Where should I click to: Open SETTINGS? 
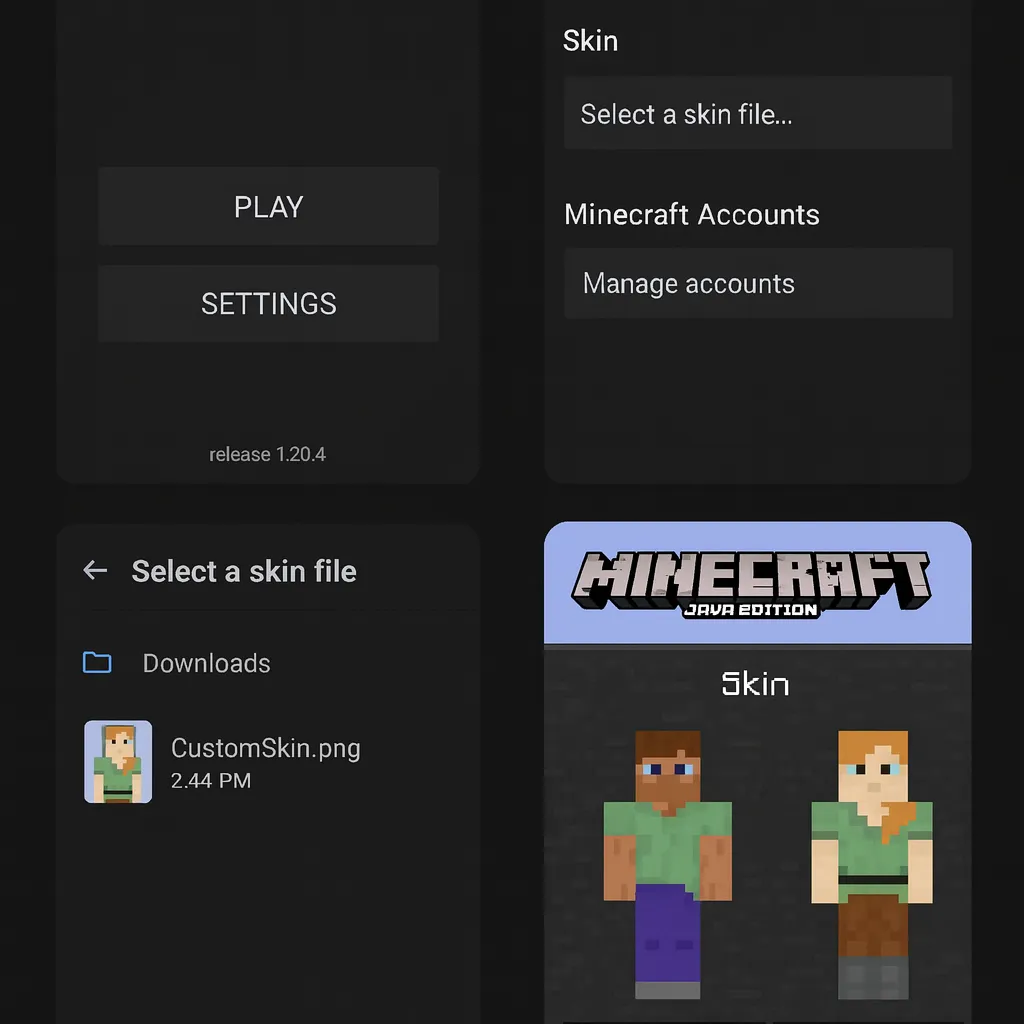pyautogui.click(x=268, y=303)
